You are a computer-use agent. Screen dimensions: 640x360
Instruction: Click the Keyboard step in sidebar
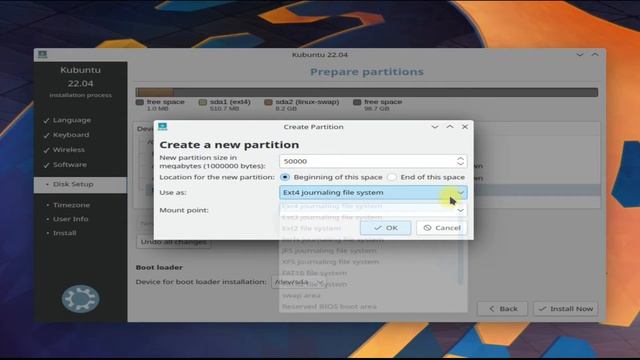71,135
